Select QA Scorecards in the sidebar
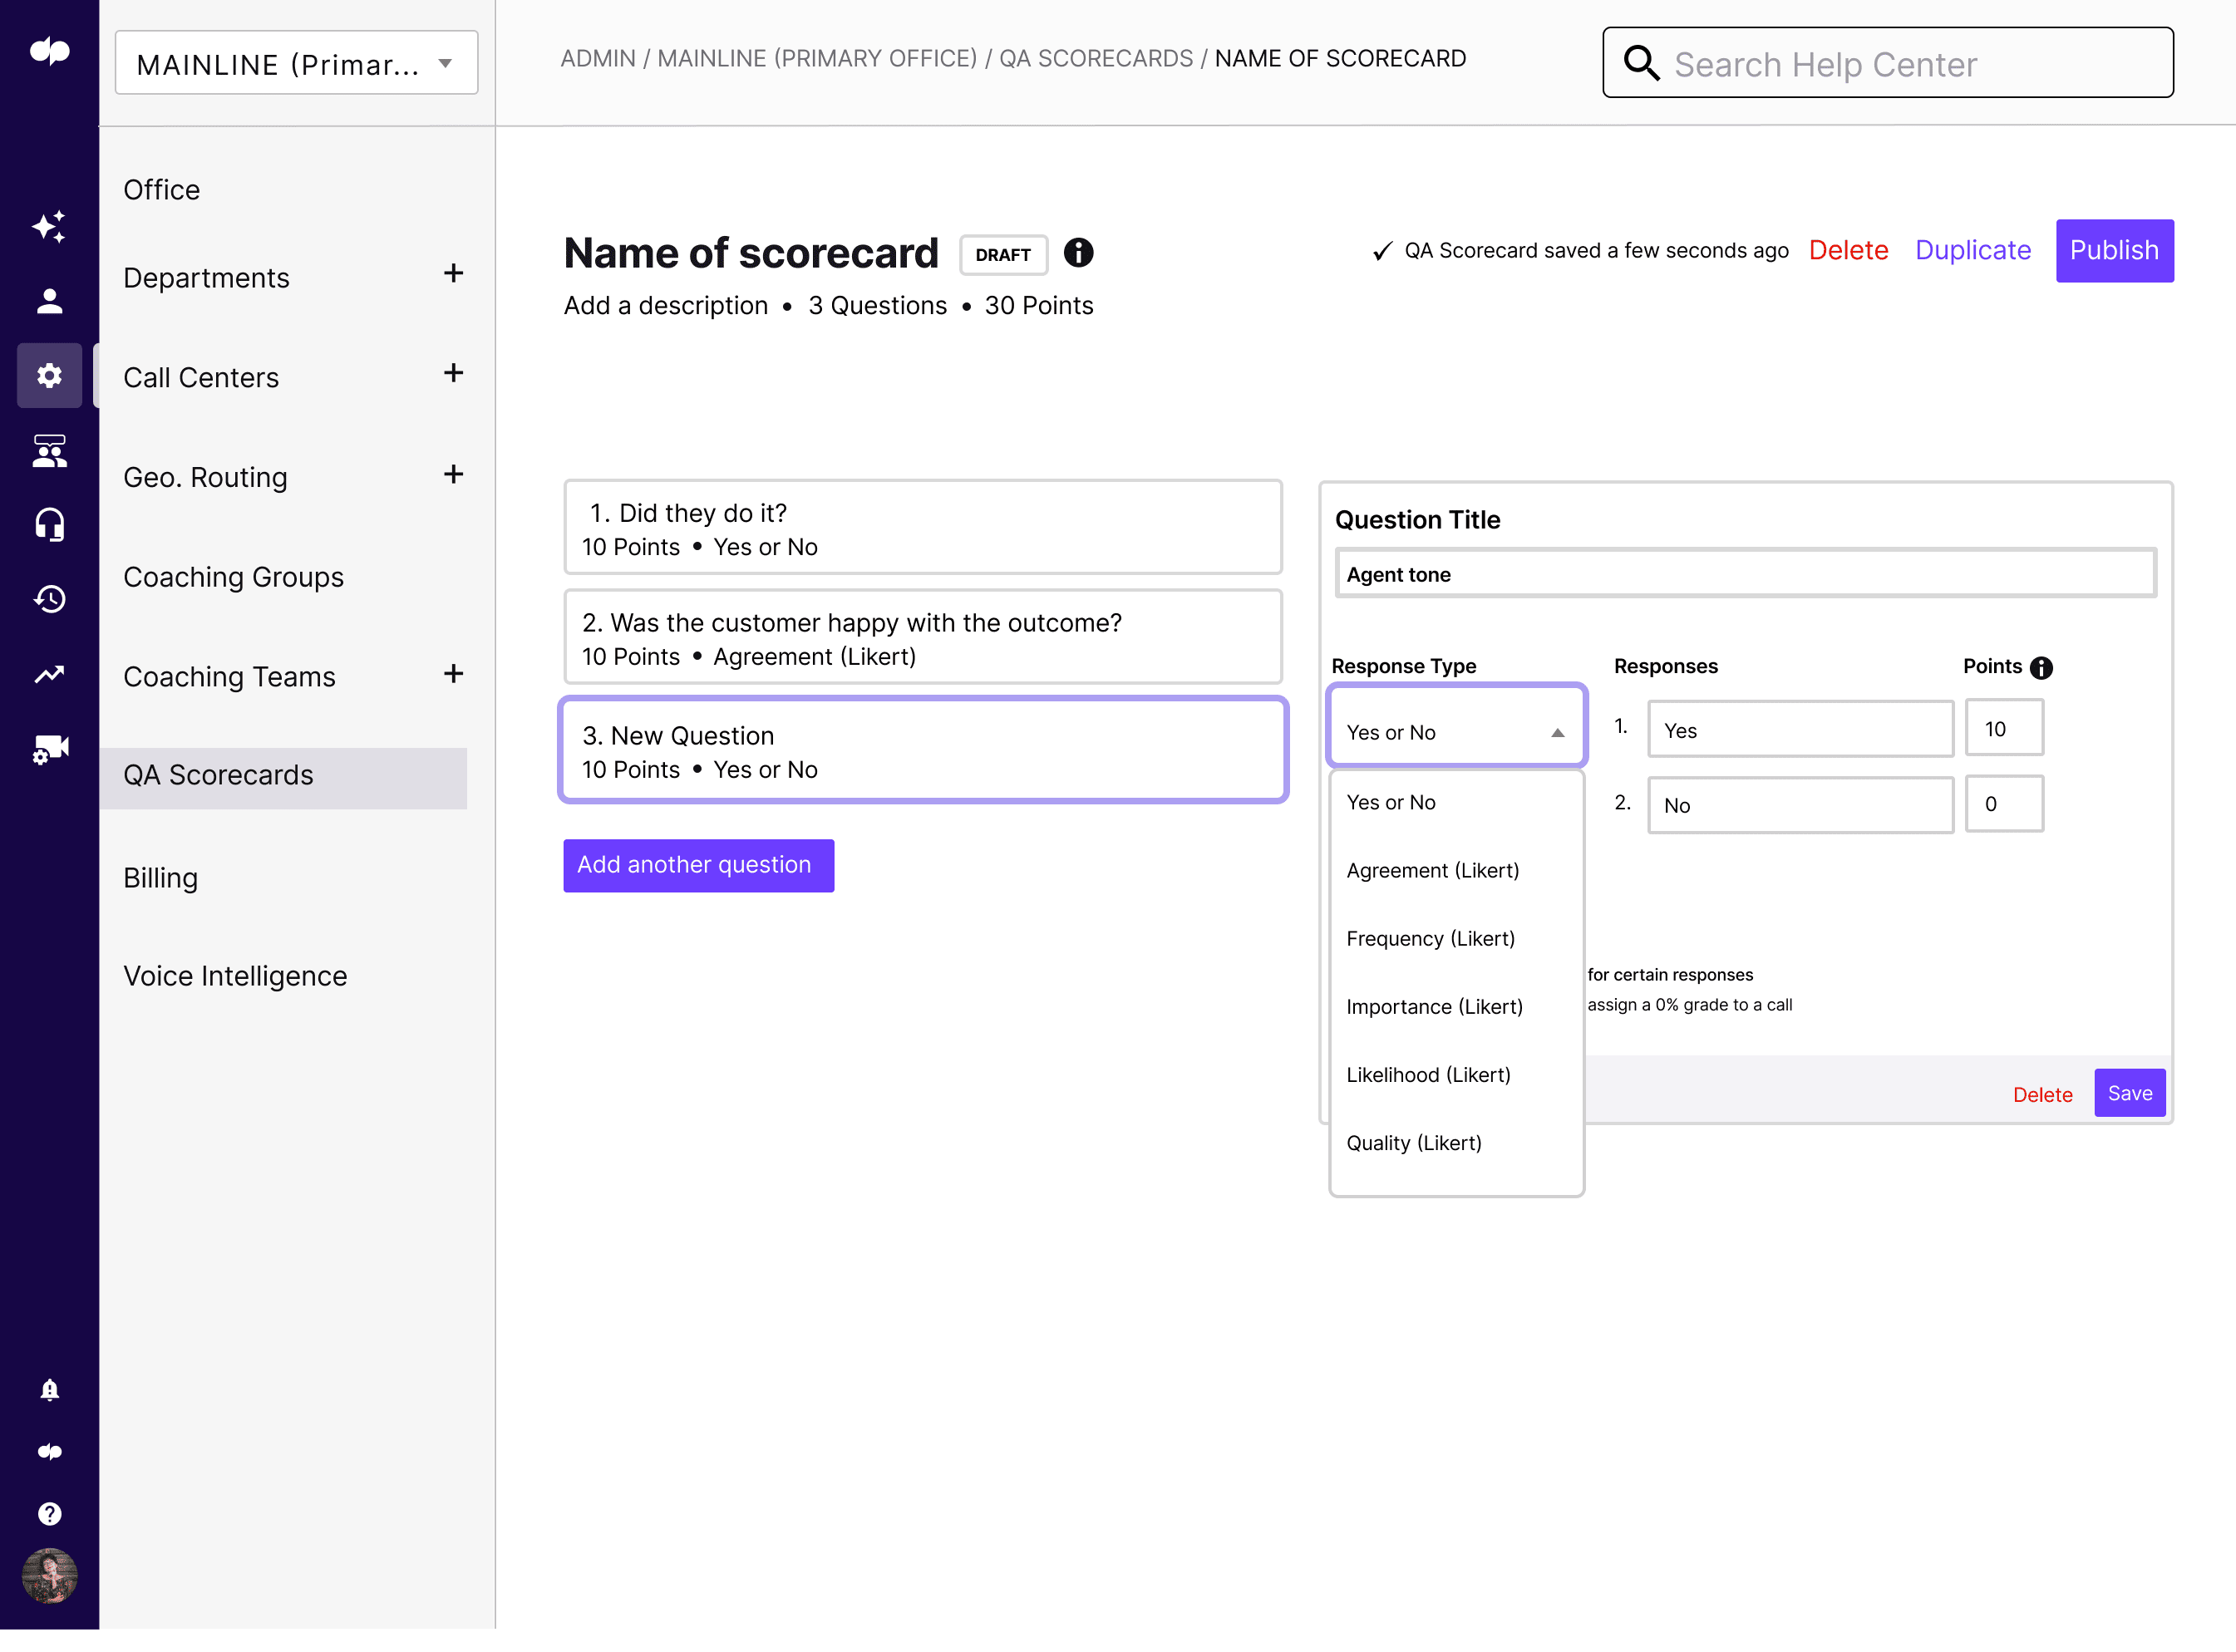The width and height of the screenshot is (2236, 1652). 219,774
